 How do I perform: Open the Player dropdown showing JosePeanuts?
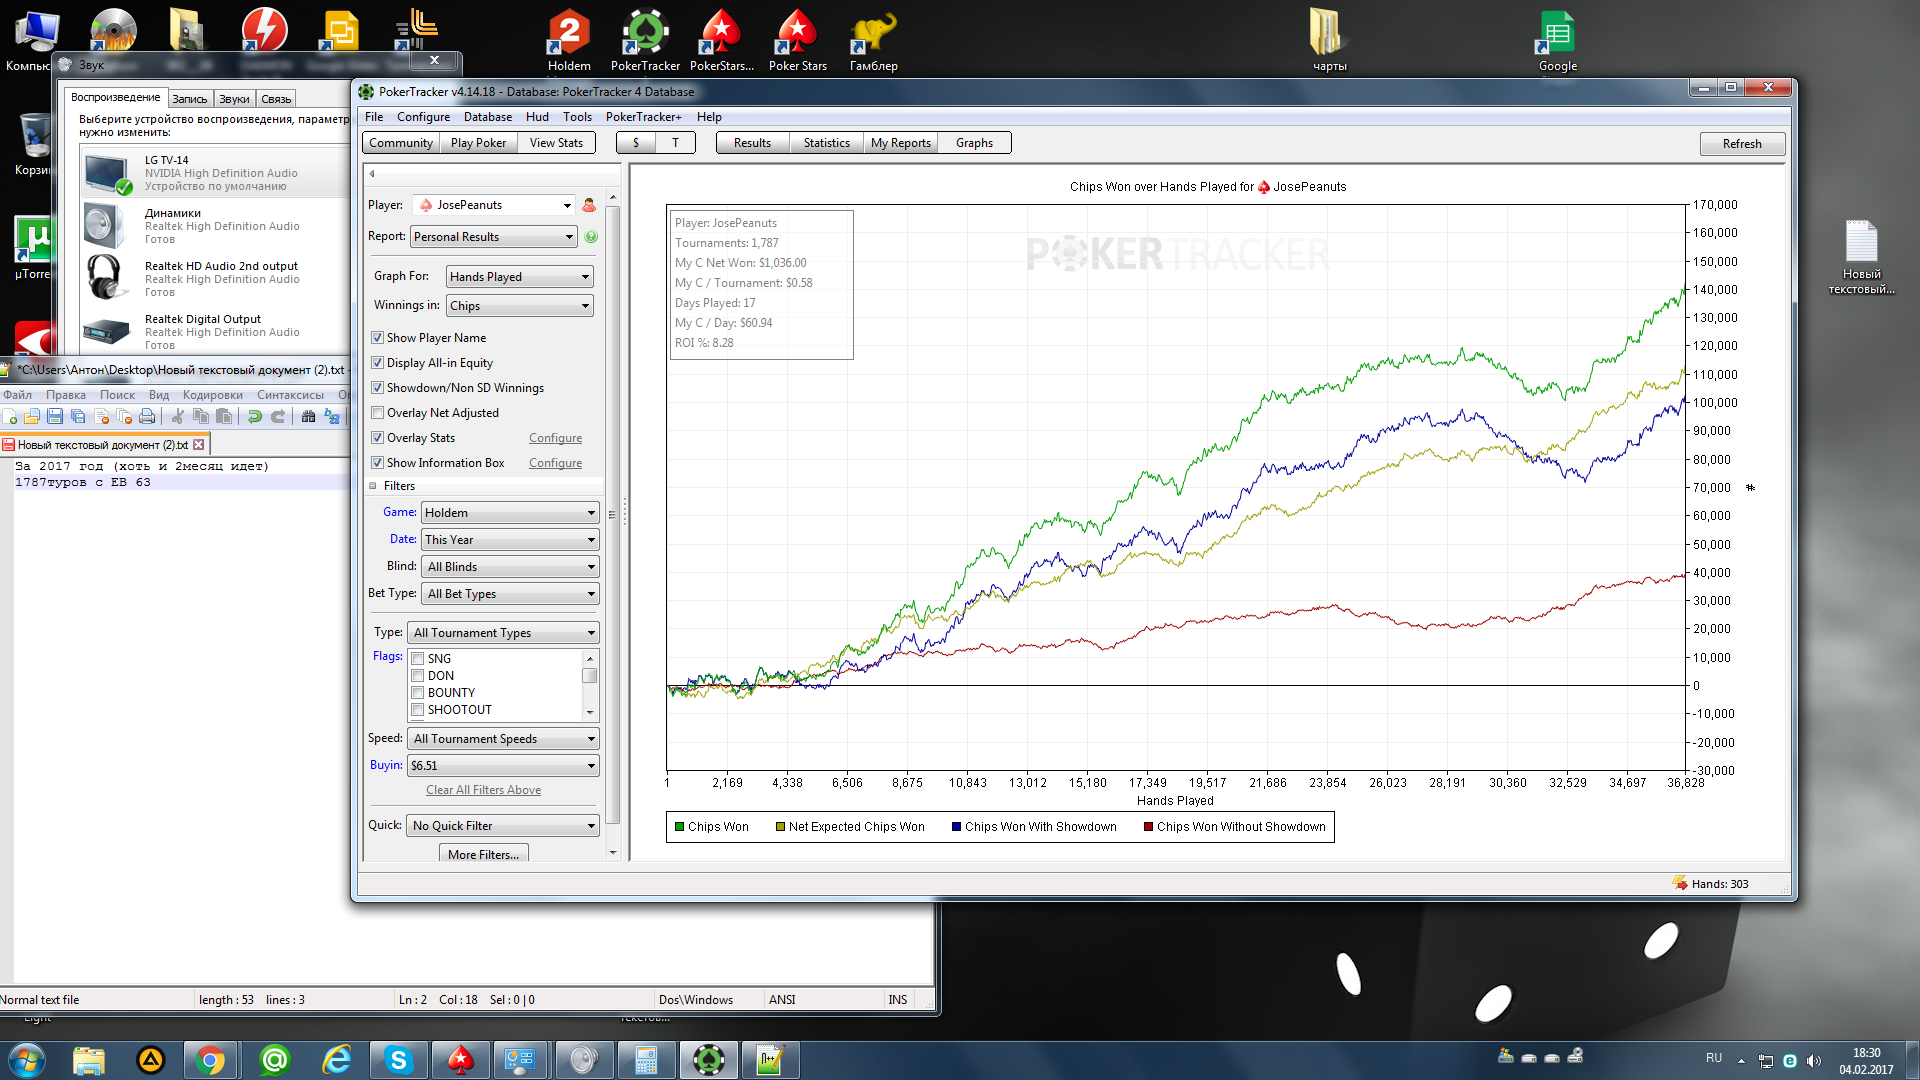494,205
